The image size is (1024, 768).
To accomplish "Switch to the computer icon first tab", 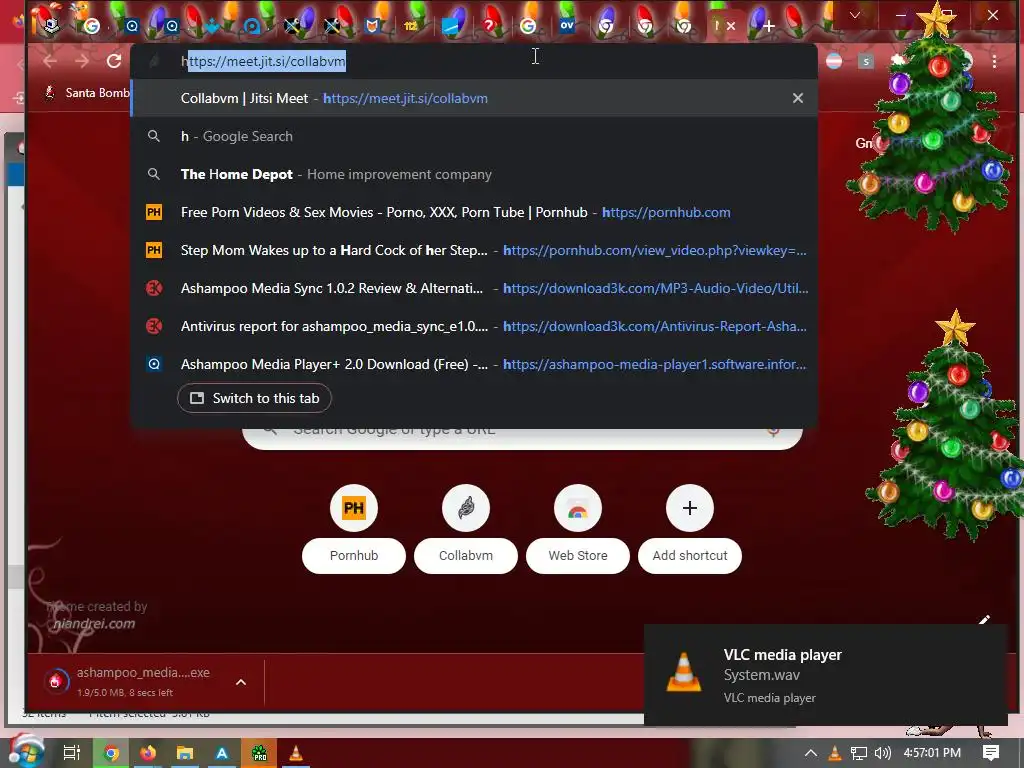I will (x=52, y=25).
